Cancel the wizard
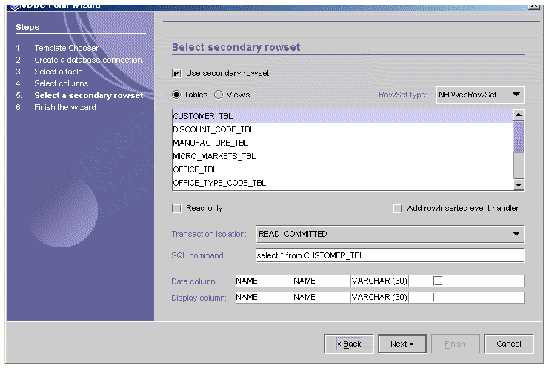The image size is (549, 368). click(509, 344)
